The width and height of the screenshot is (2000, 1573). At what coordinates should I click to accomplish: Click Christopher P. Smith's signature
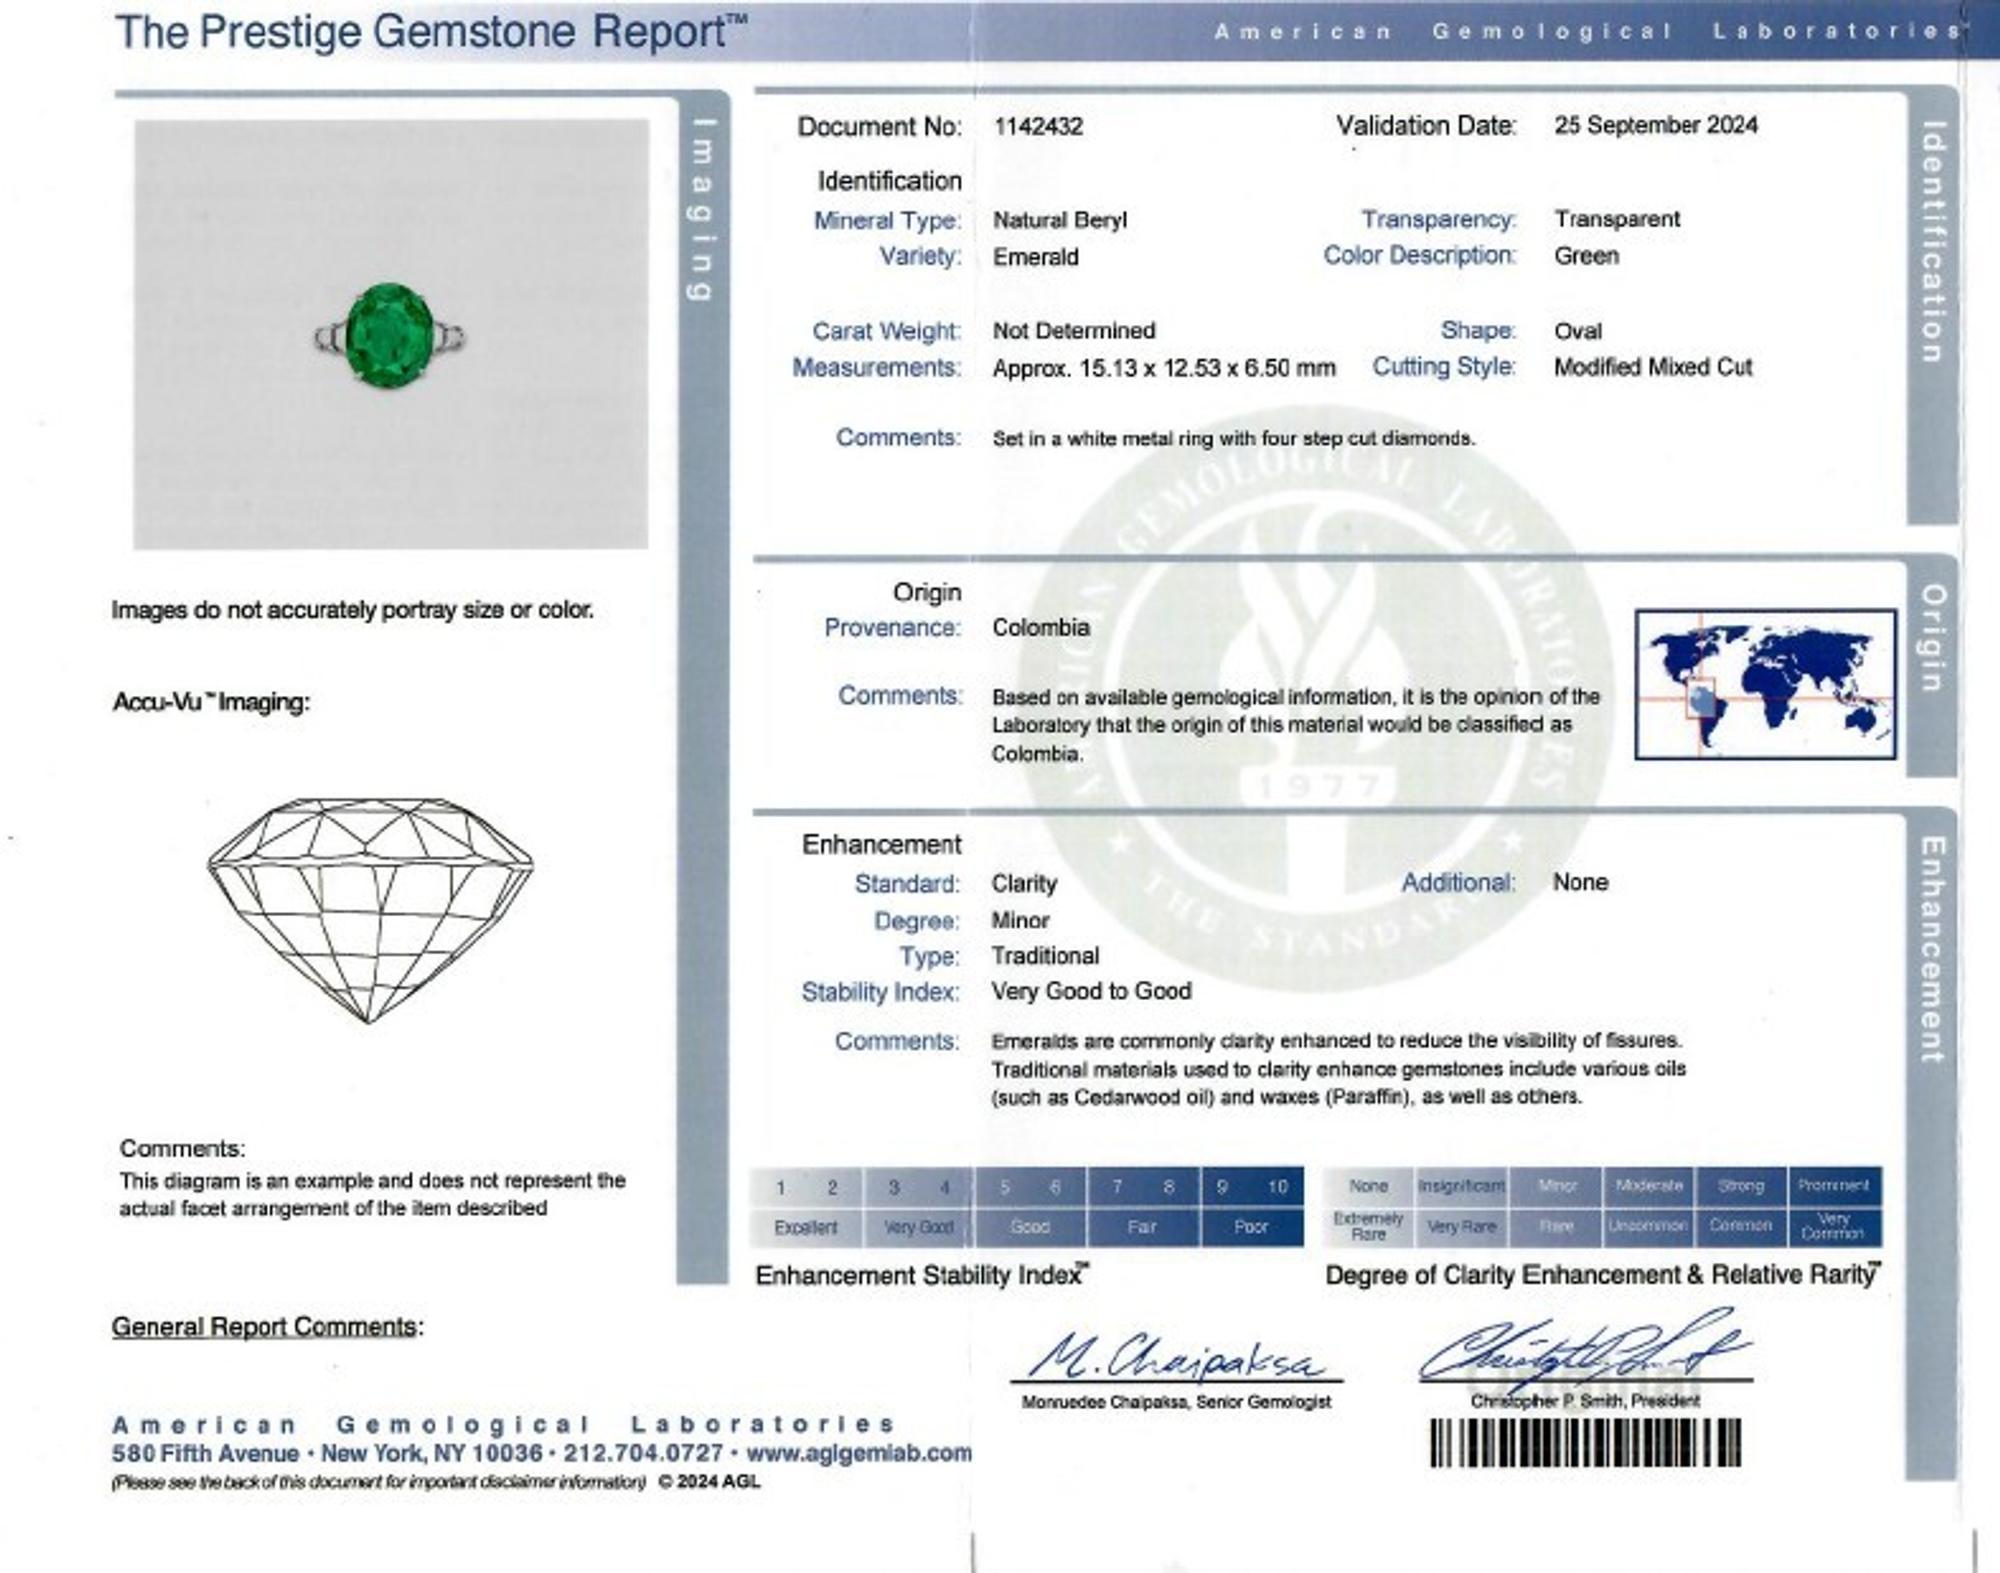click(1585, 1349)
